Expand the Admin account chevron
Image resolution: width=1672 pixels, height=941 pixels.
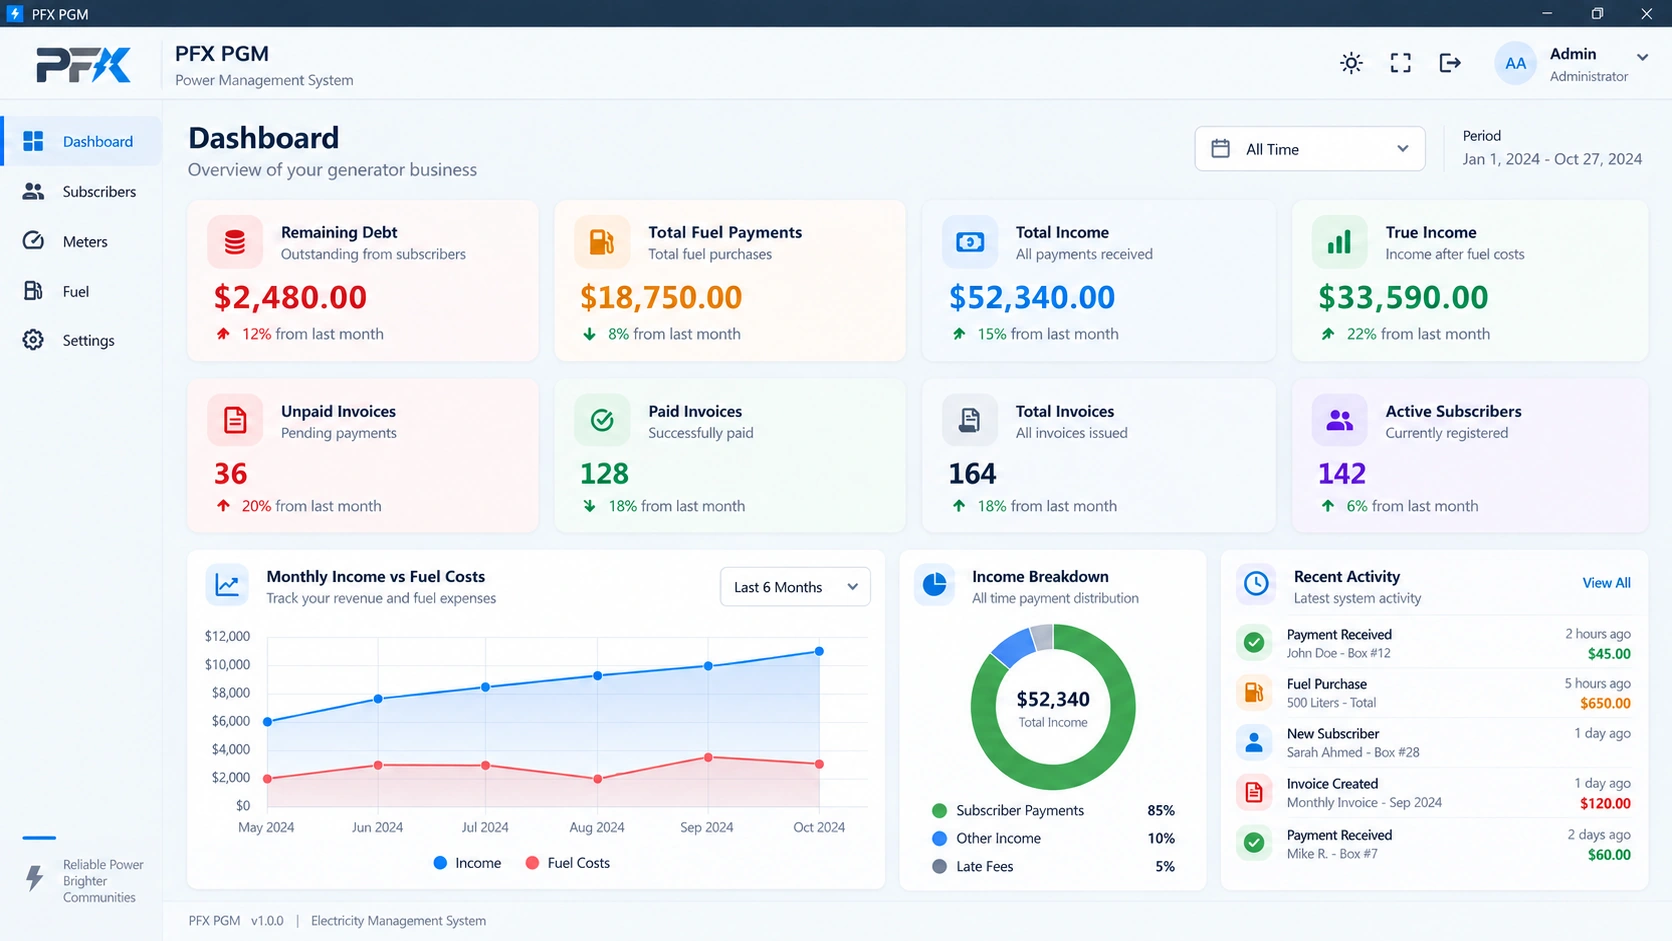(1642, 57)
